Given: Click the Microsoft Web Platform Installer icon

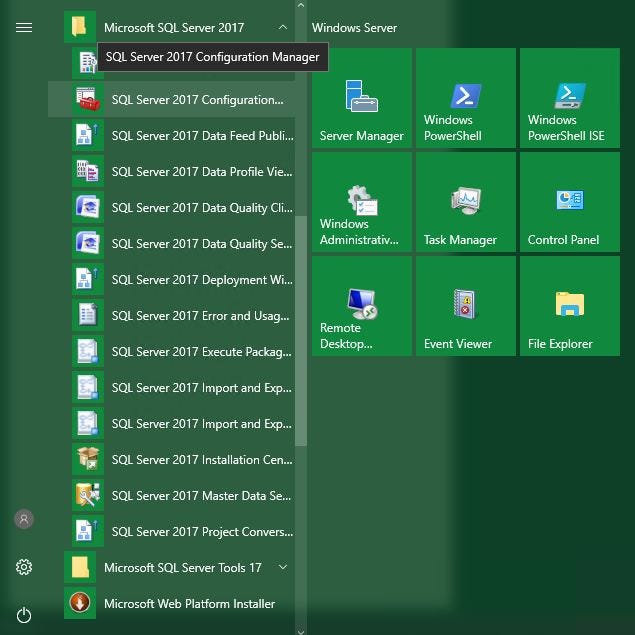Looking at the screenshot, I should [80, 603].
